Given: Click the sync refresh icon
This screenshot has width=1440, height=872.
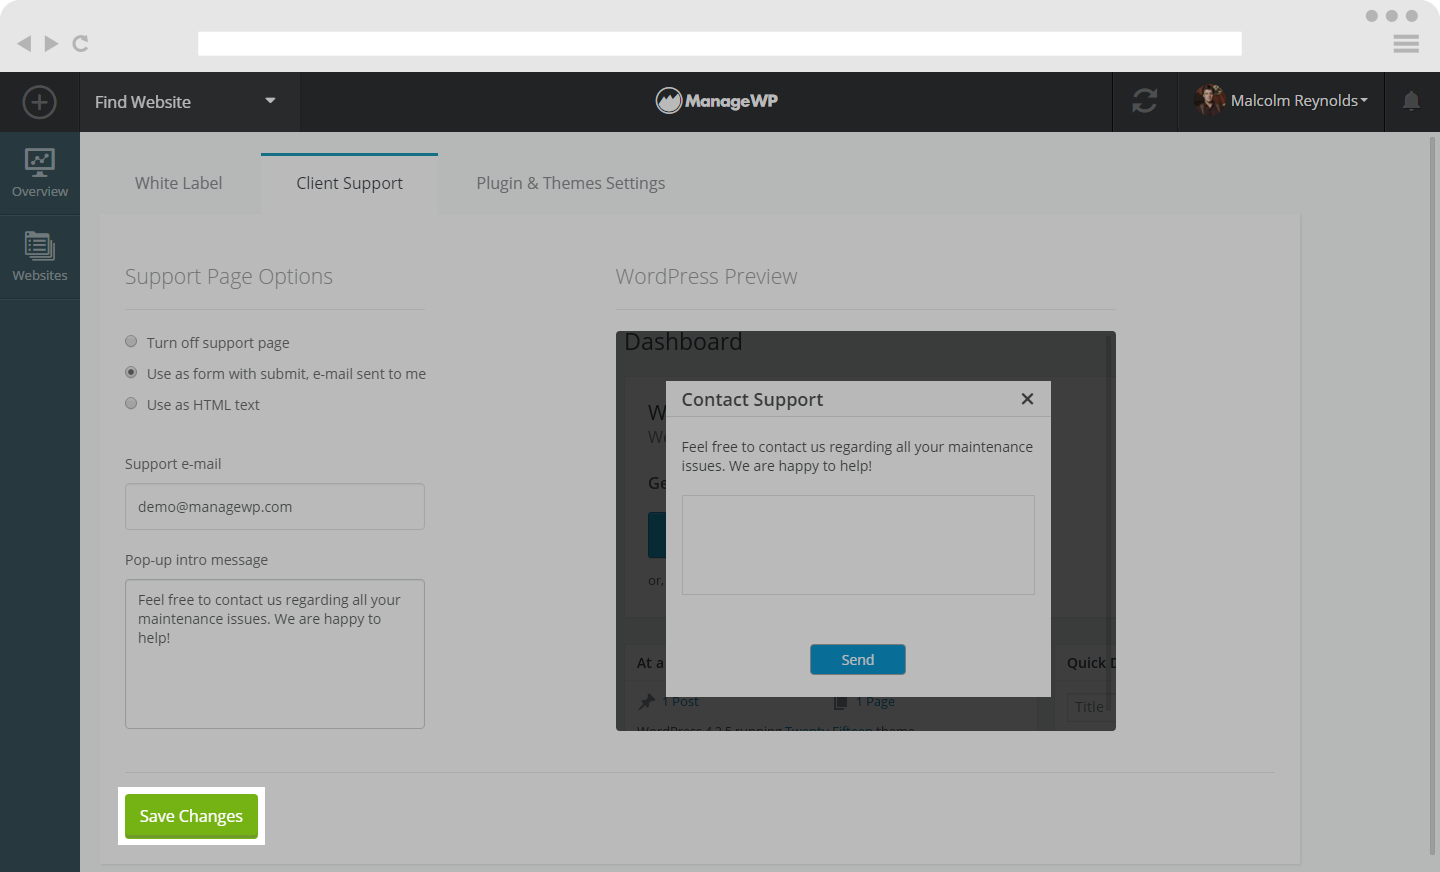Looking at the screenshot, I should (x=1145, y=101).
